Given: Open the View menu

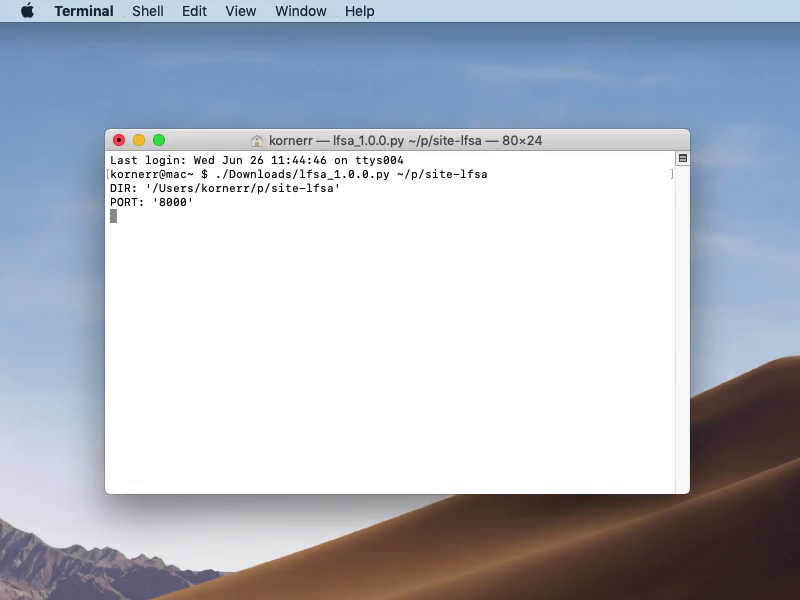Looking at the screenshot, I should point(240,11).
